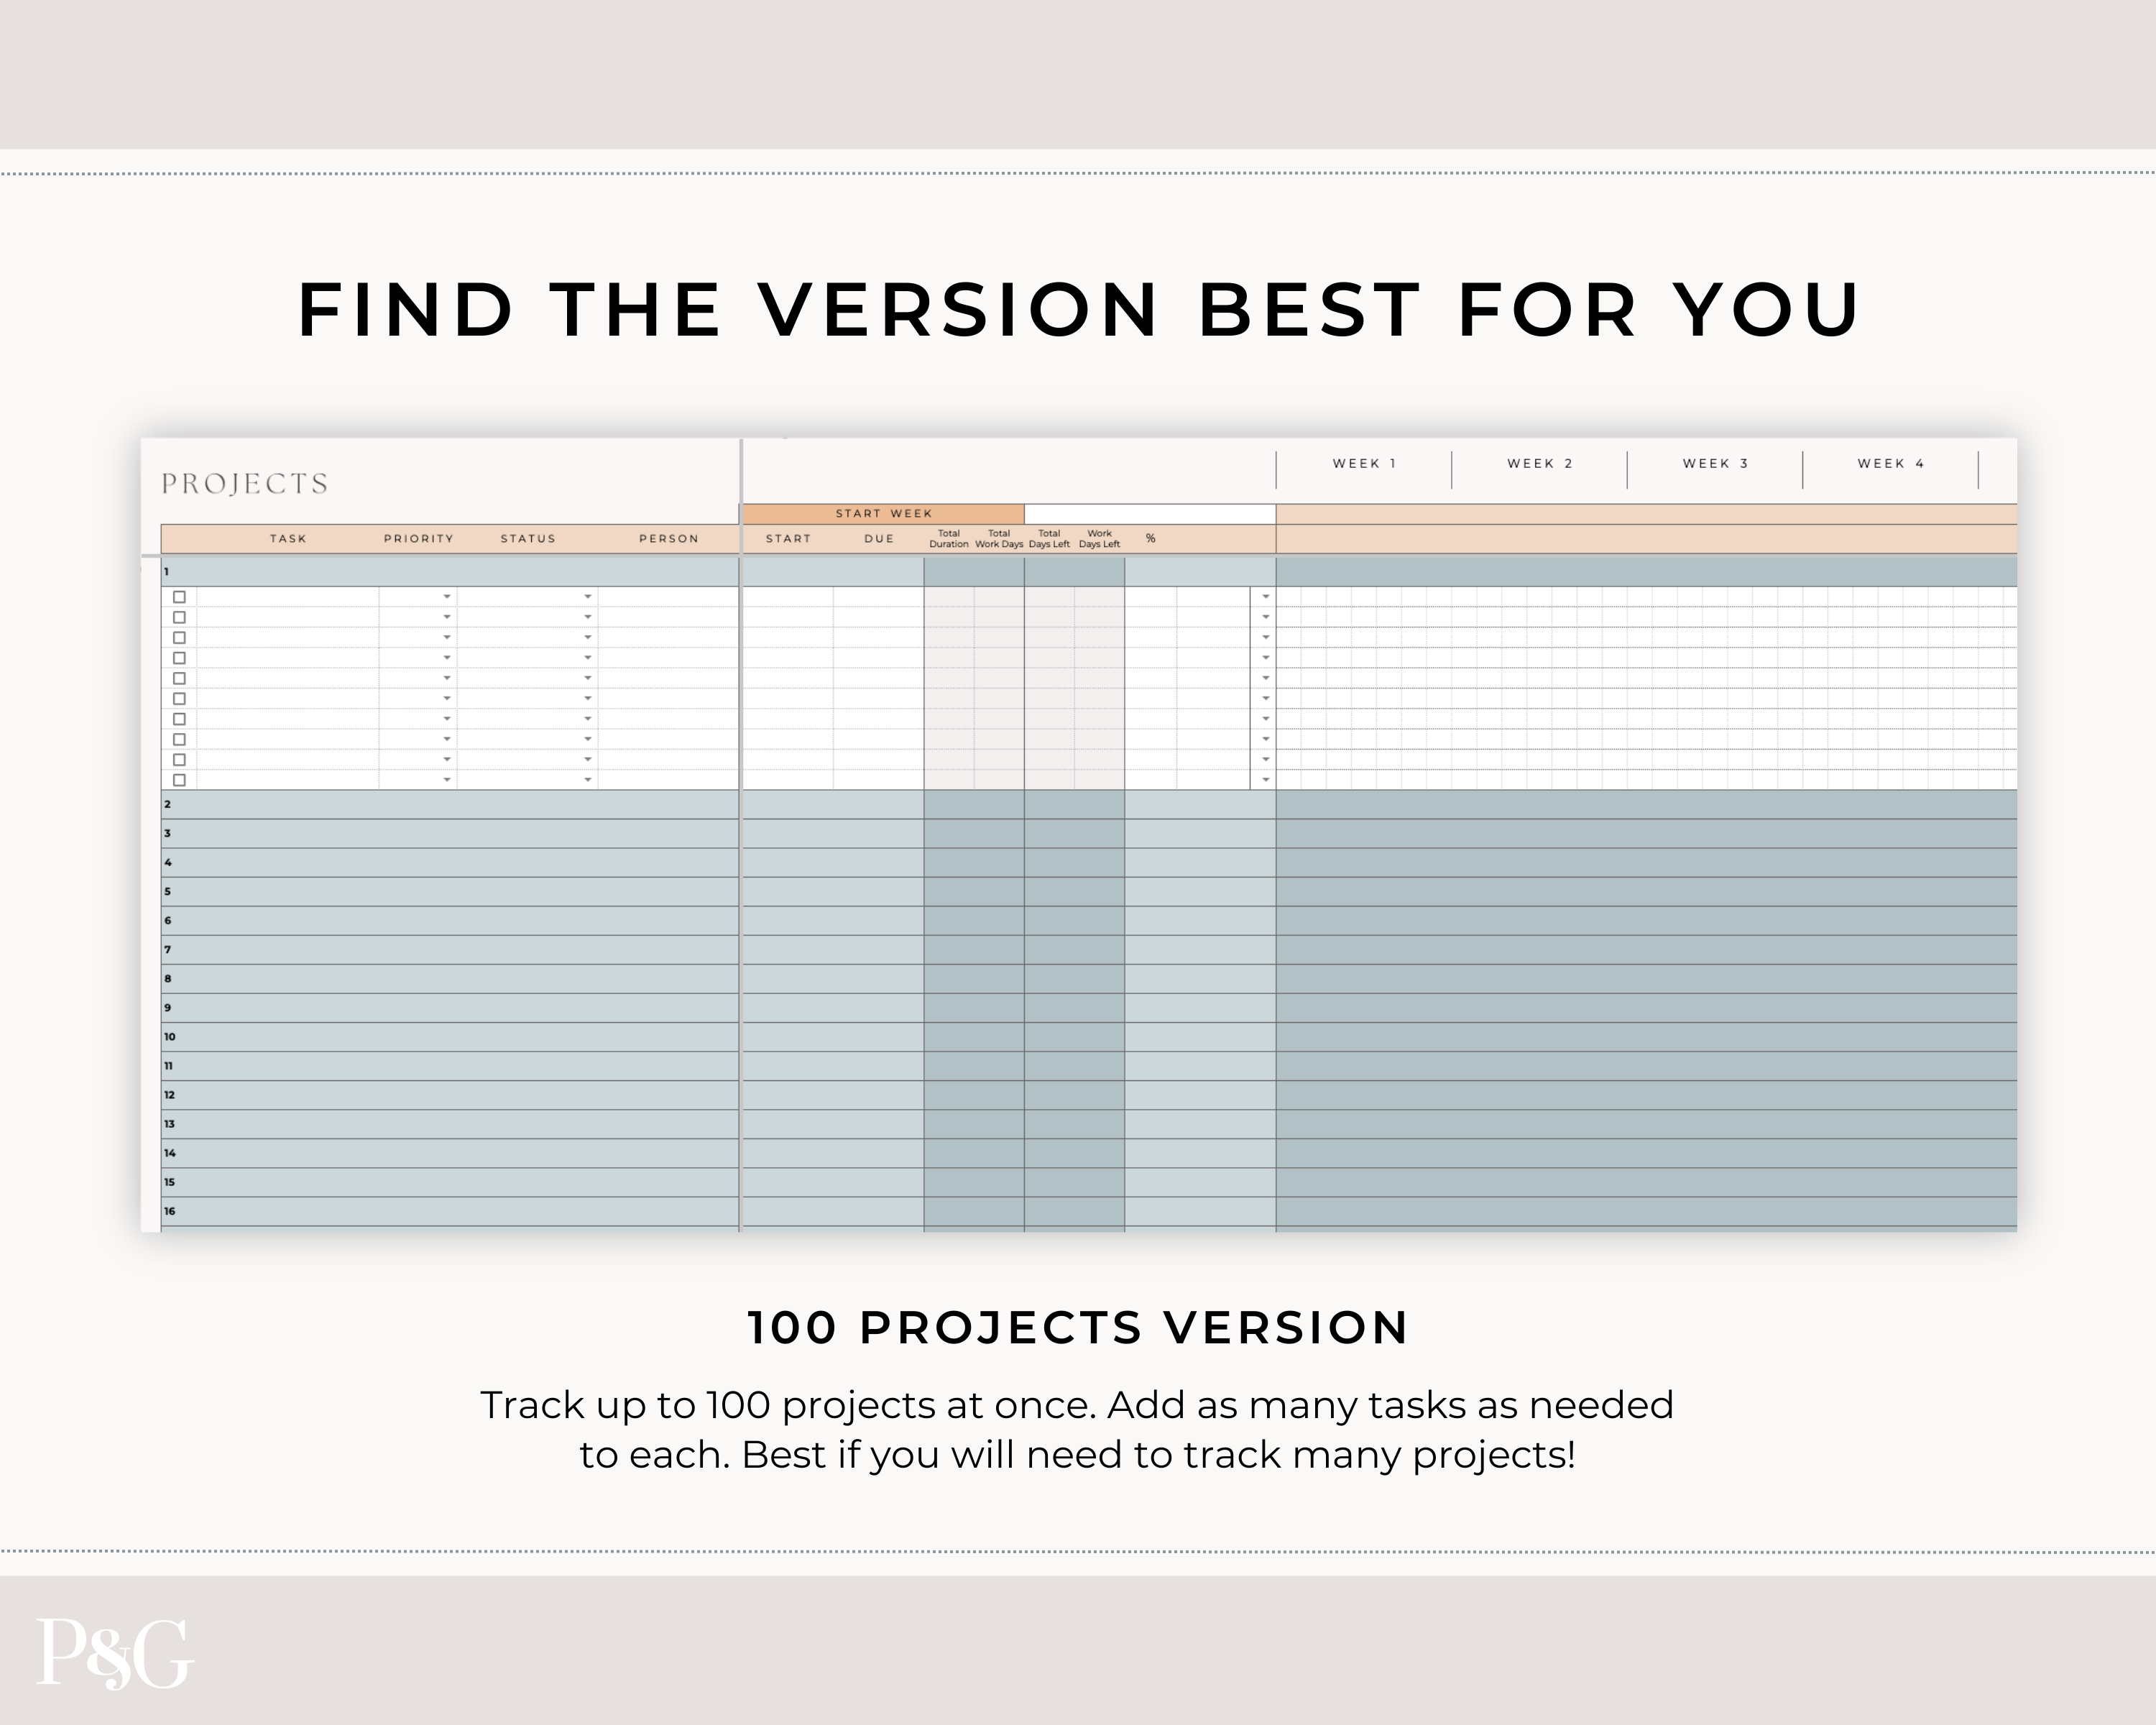Click the Projects sheet title

[x=245, y=484]
